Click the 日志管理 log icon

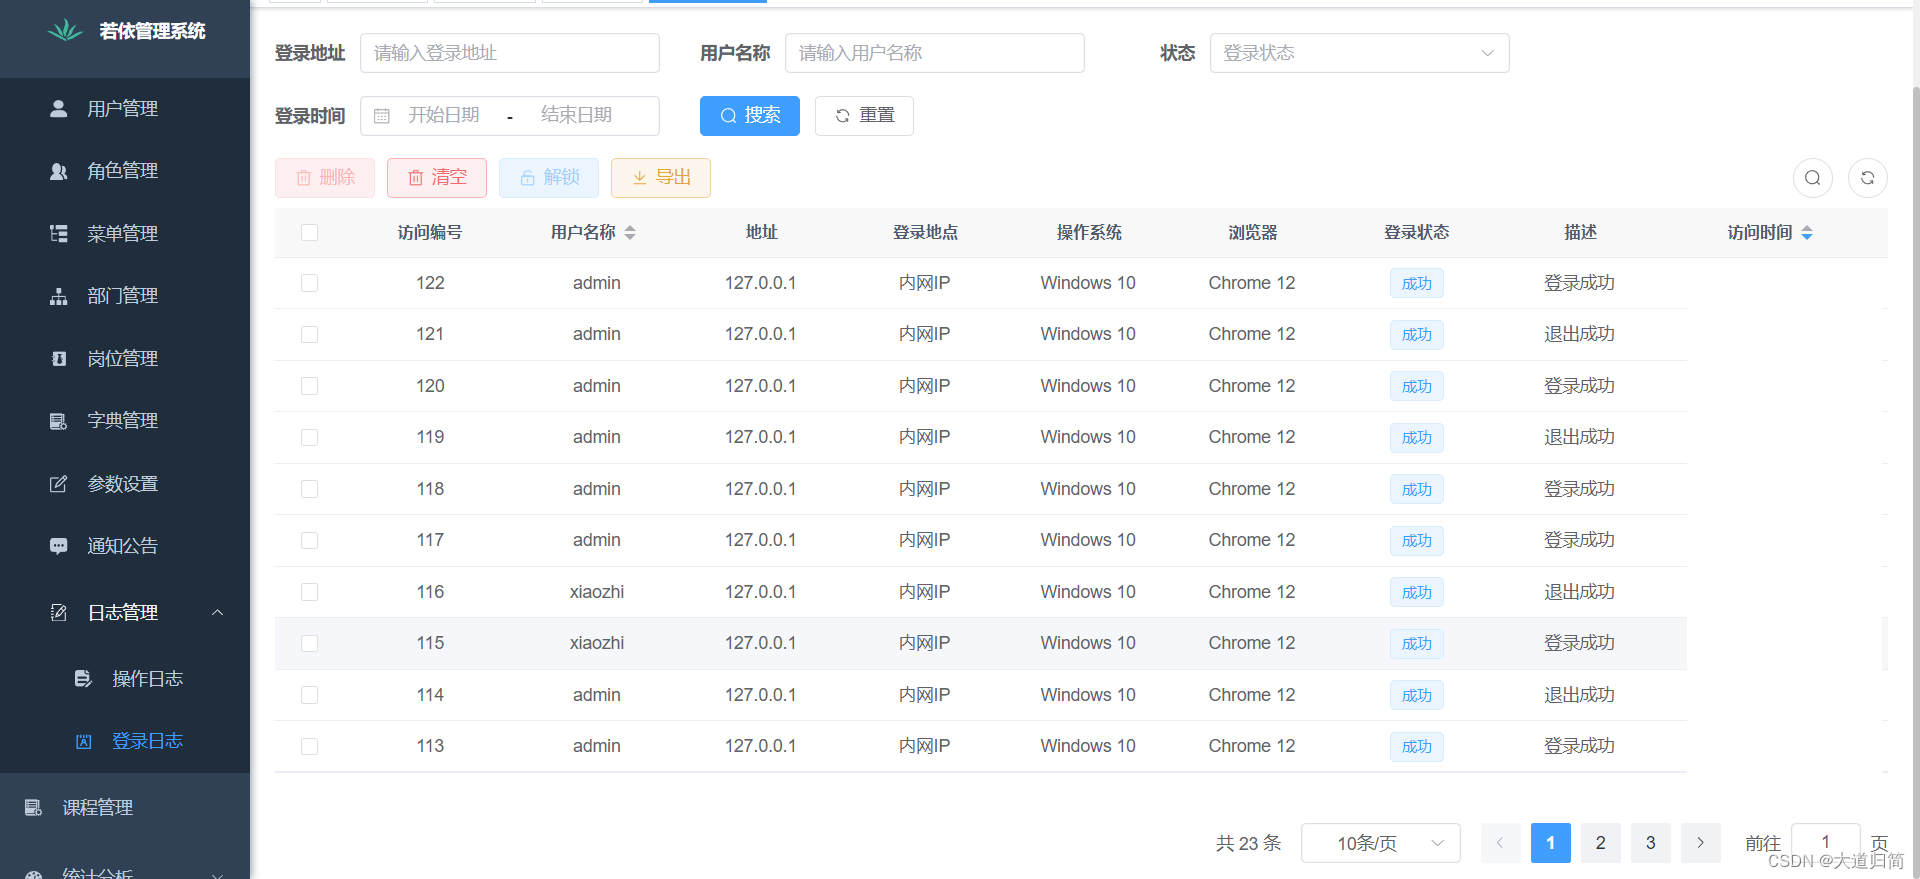(59, 612)
